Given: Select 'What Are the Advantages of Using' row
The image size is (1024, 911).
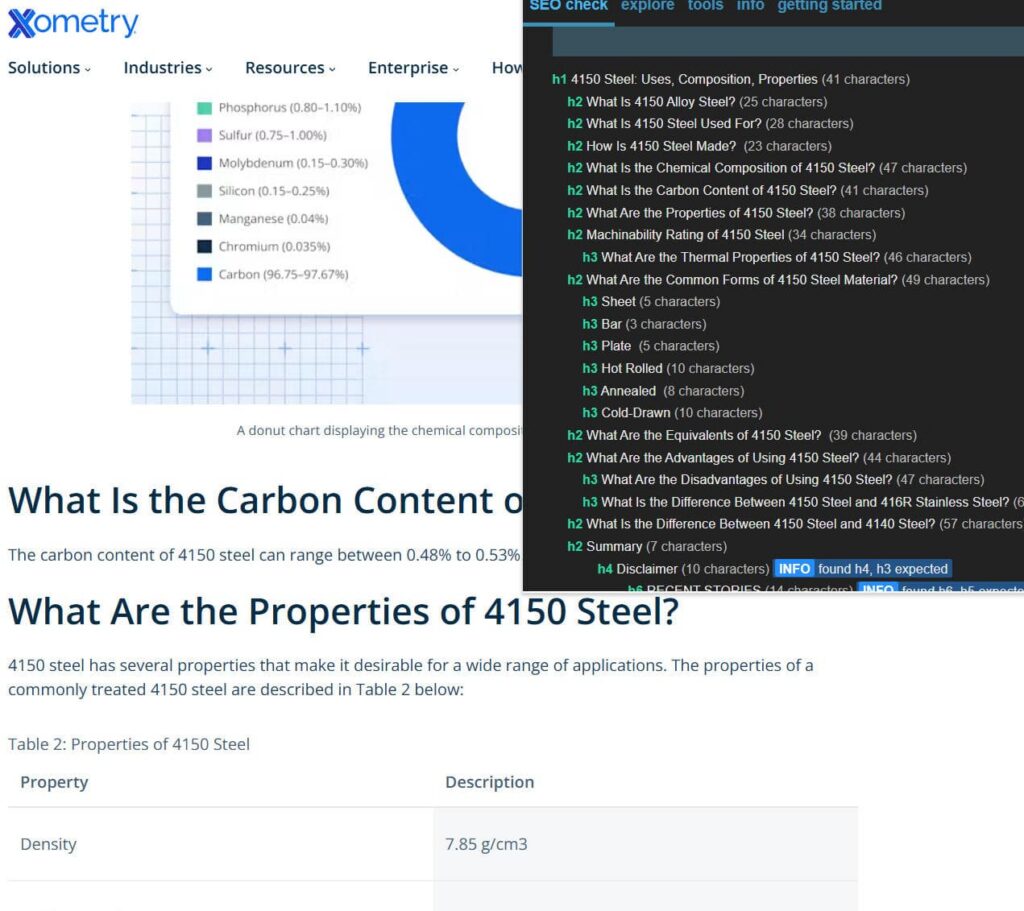Looking at the screenshot, I should pos(758,458).
